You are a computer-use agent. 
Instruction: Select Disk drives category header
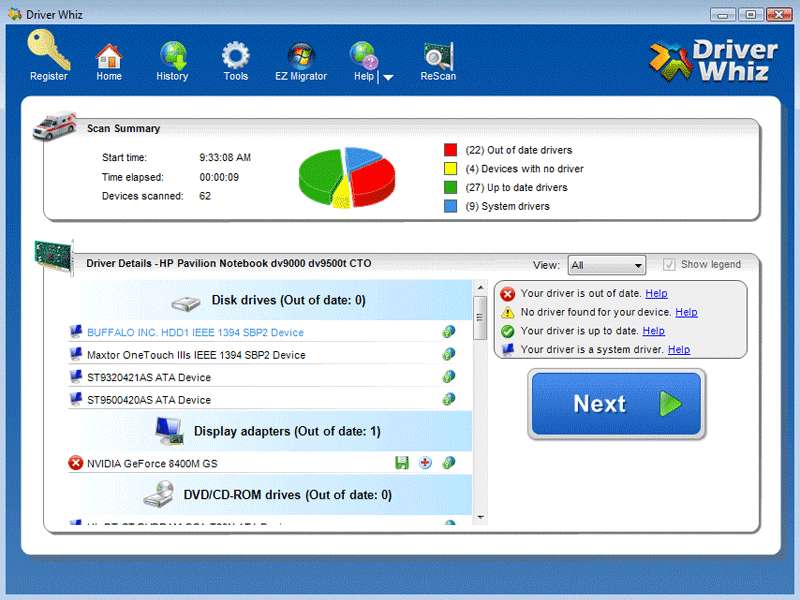pyautogui.click(x=270, y=301)
